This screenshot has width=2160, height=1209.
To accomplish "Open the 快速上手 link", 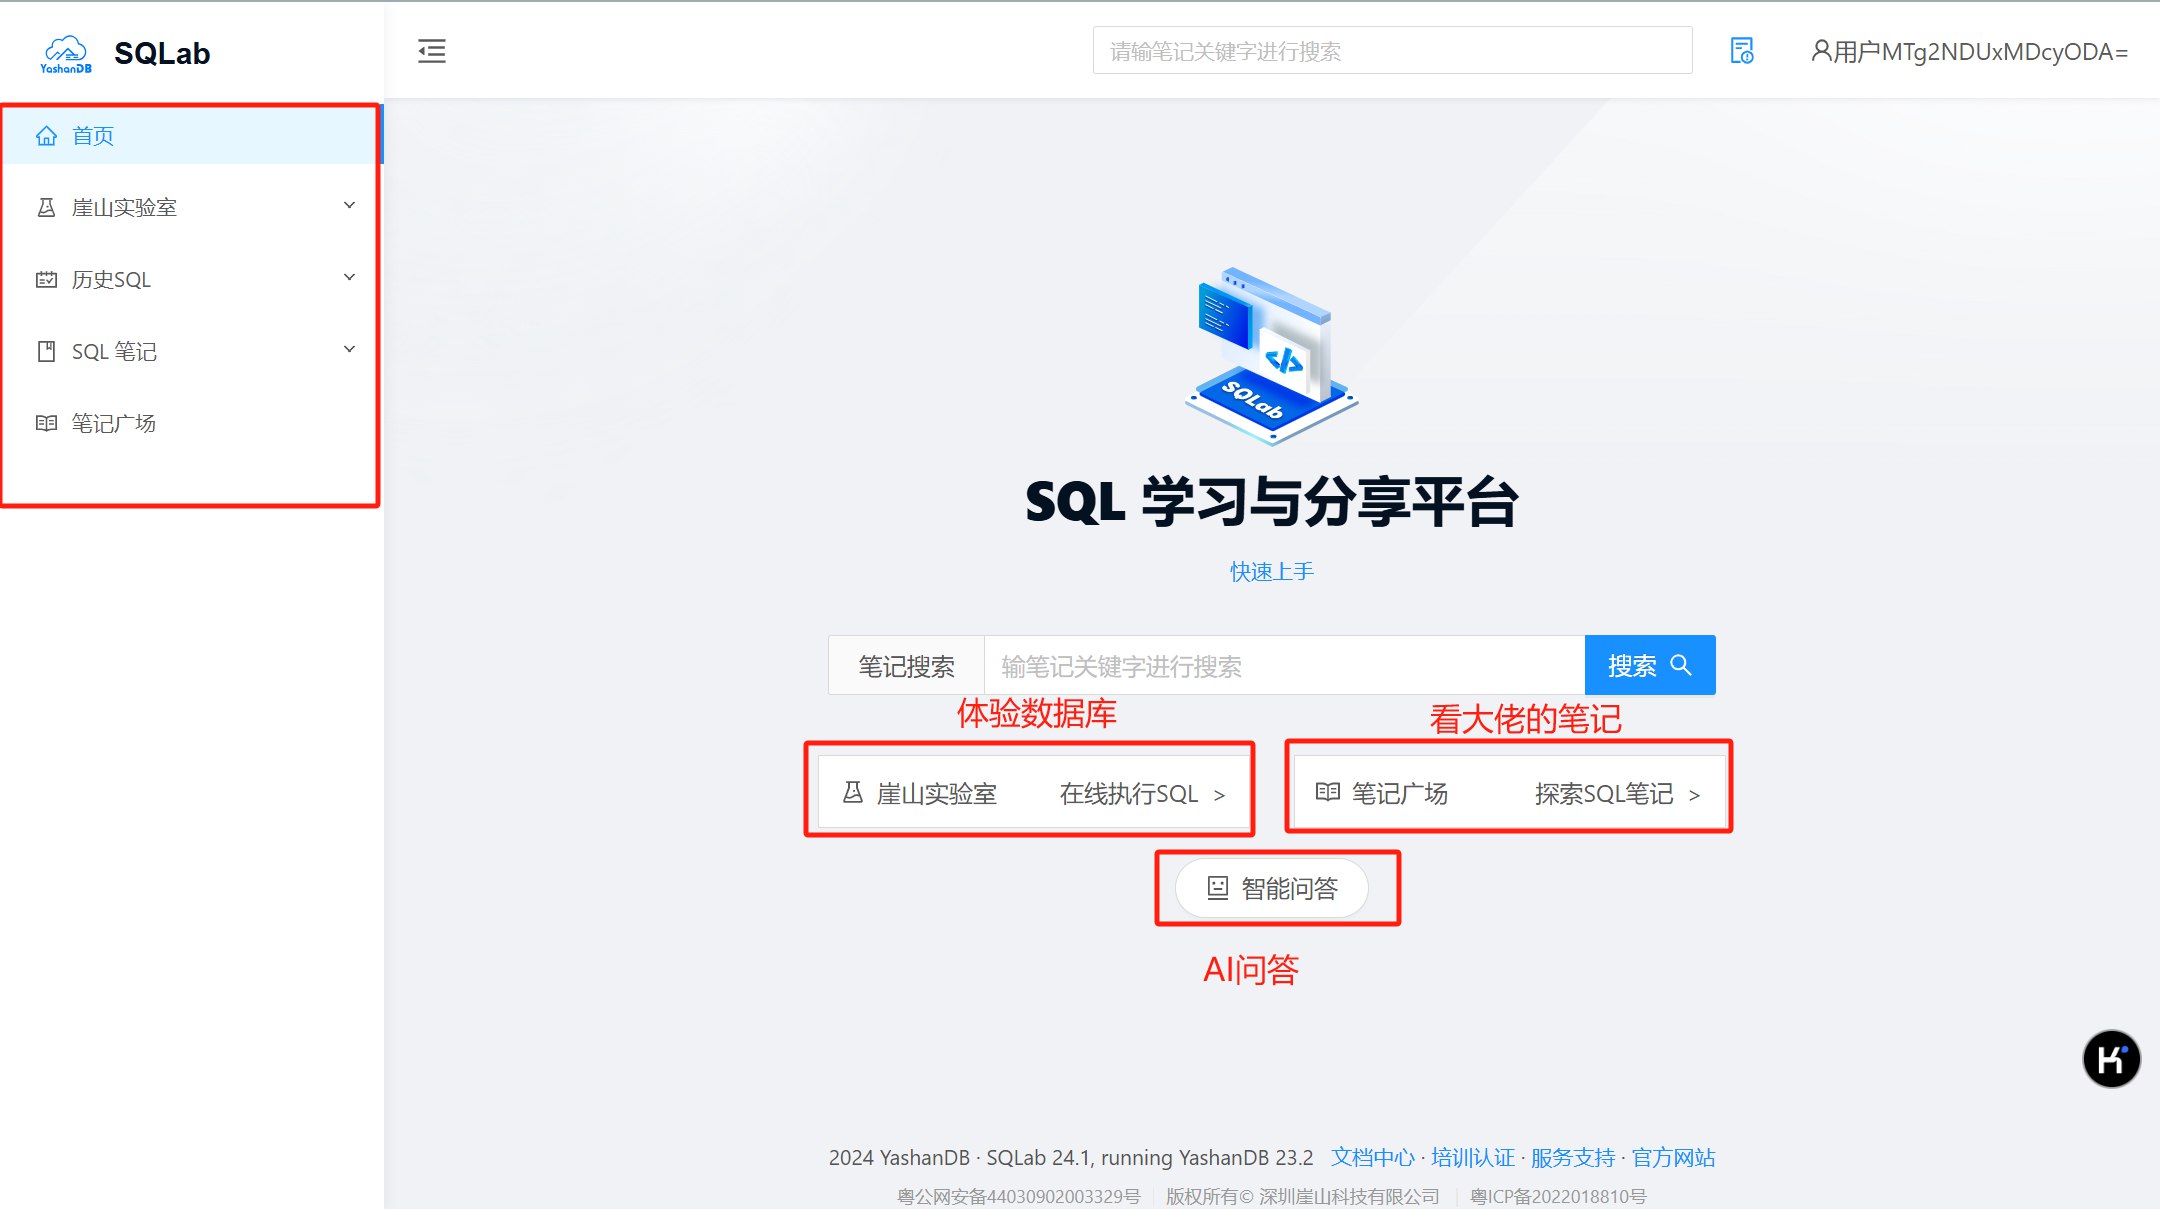I will (x=1271, y=571).
